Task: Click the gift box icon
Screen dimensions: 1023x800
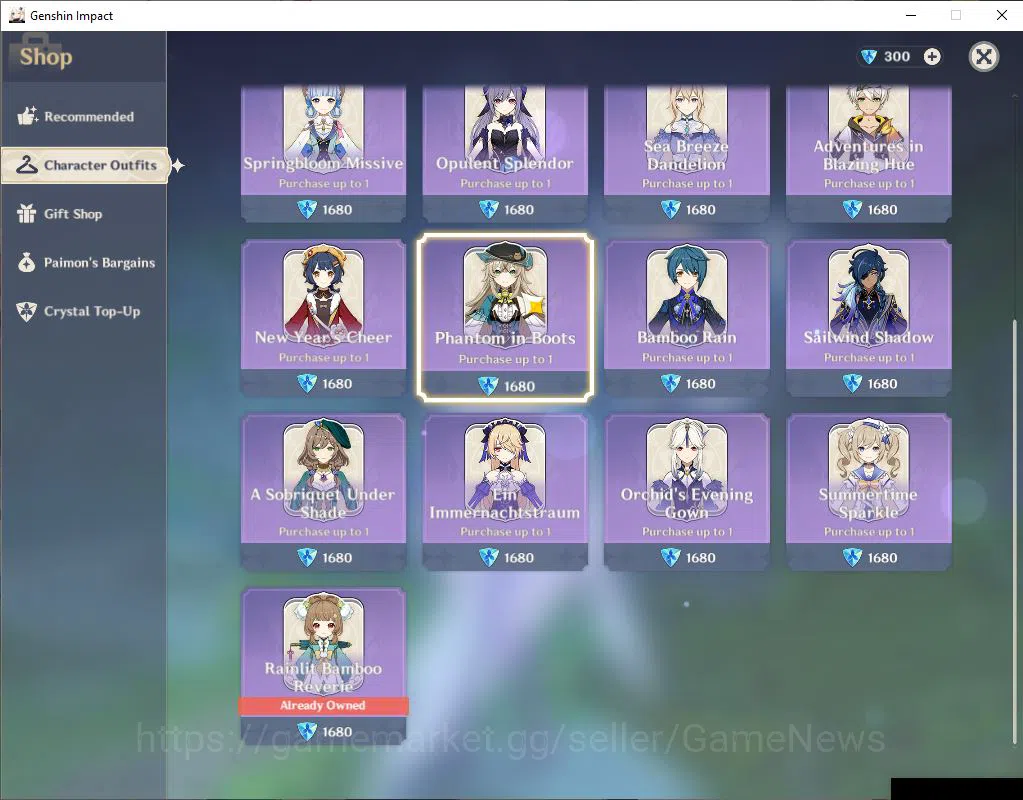Action: 27,213
